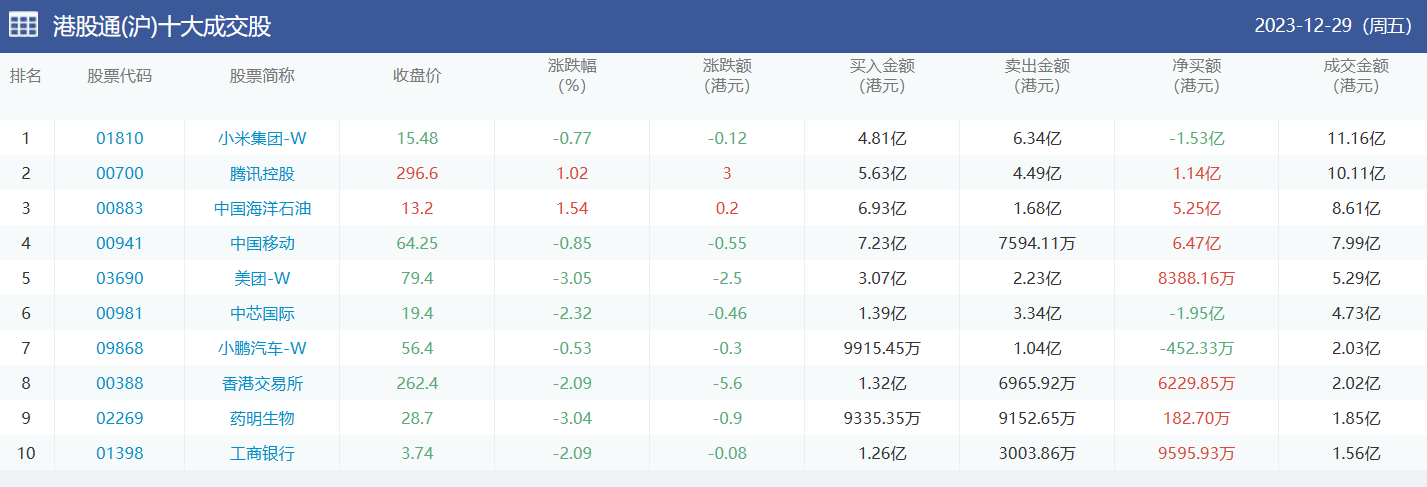Click stock code 00700
This screenshot has width=1427, height=487.
(x=120, y=173)
